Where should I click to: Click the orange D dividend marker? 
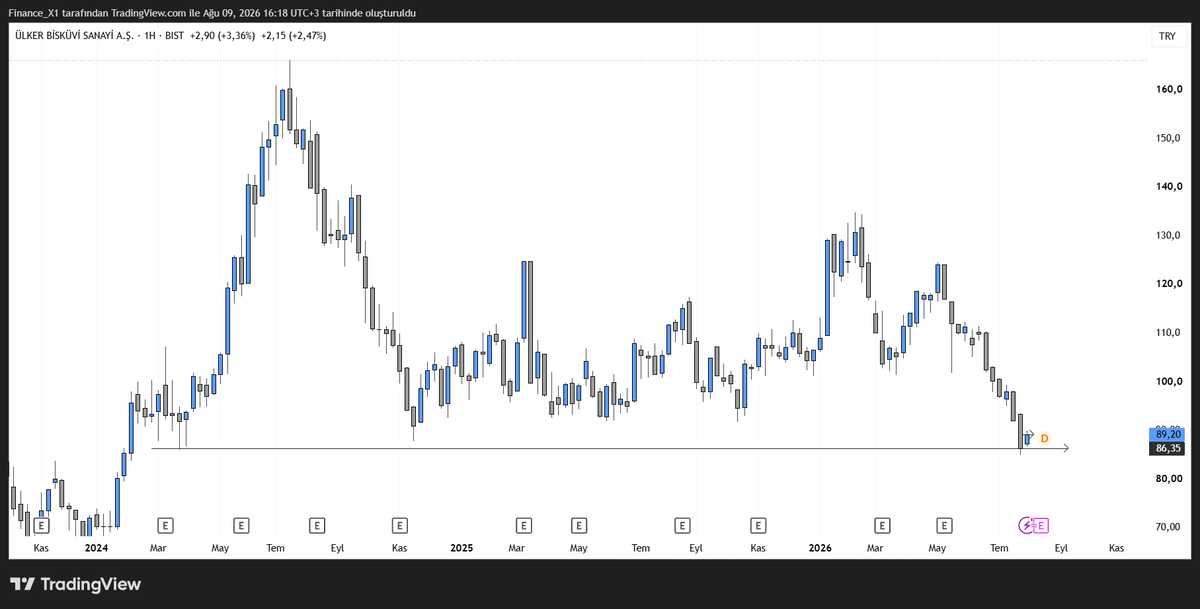pyautogui.click(x=1044, y=438)
